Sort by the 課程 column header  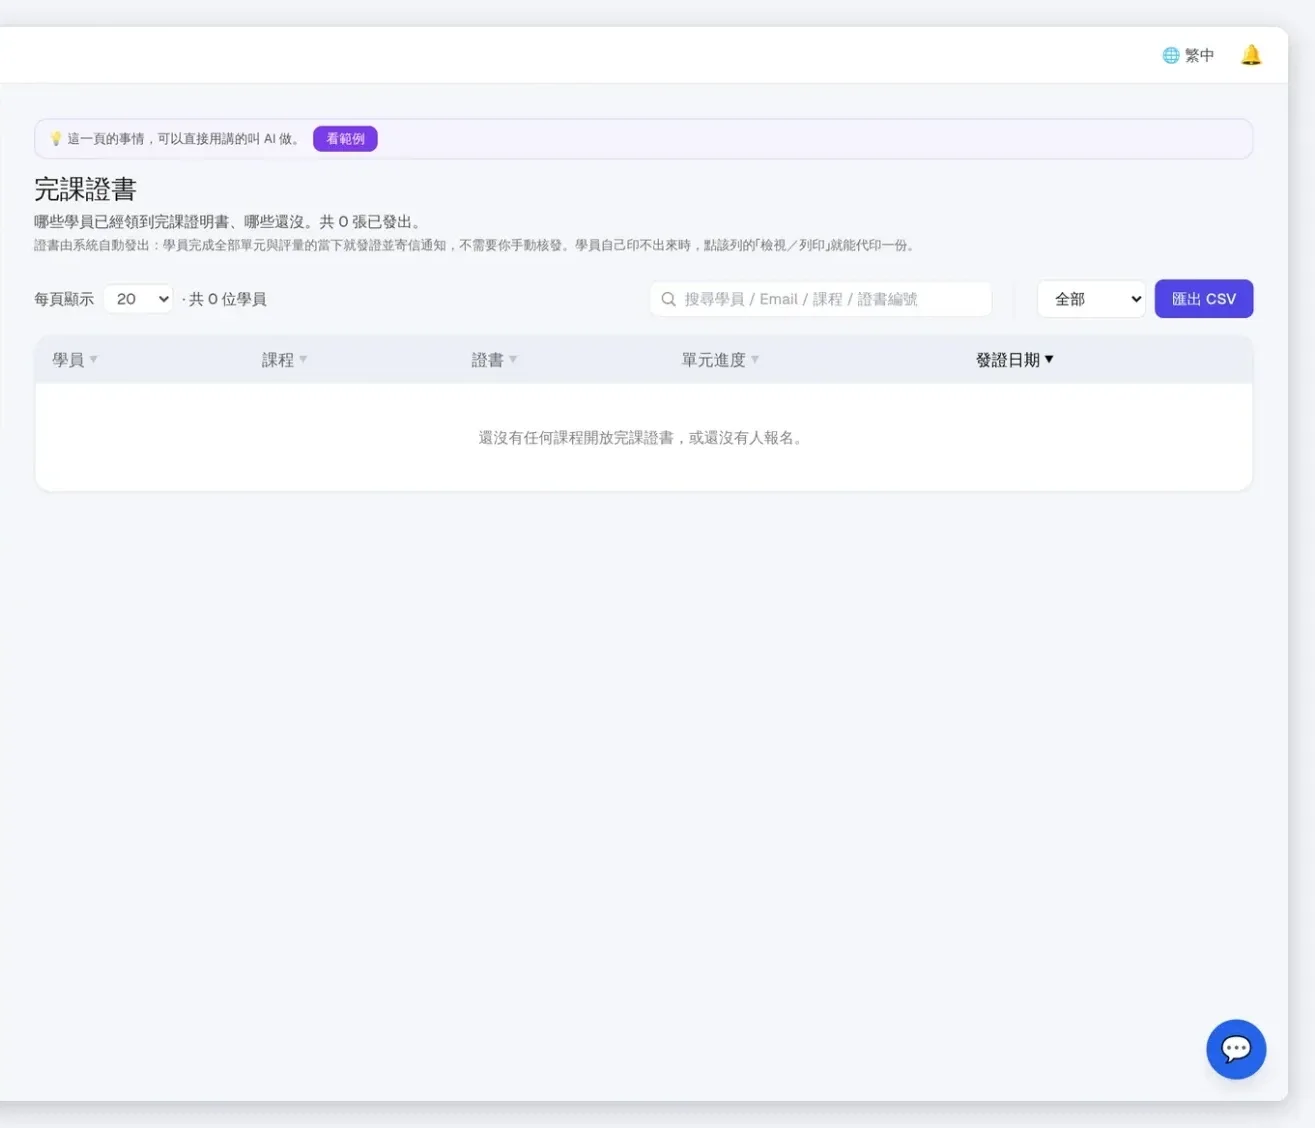[285, 360]
